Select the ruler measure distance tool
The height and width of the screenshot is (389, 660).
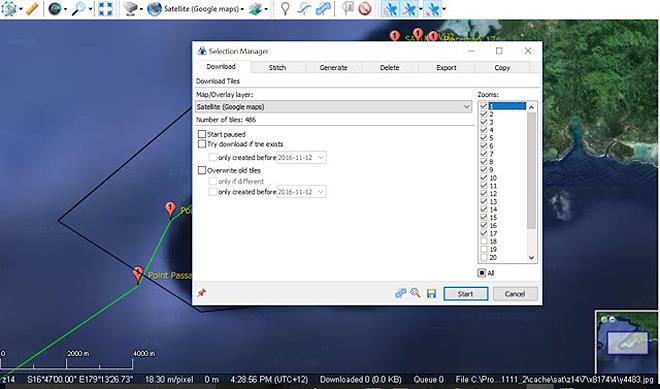[x=32, y=8]
